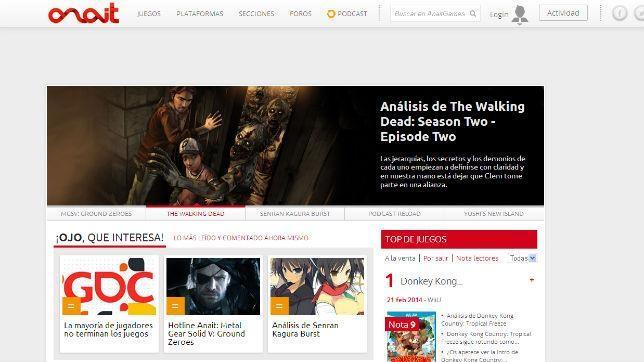Click the ¡Ojo, que interesa! heading

(x=110, y=237)
